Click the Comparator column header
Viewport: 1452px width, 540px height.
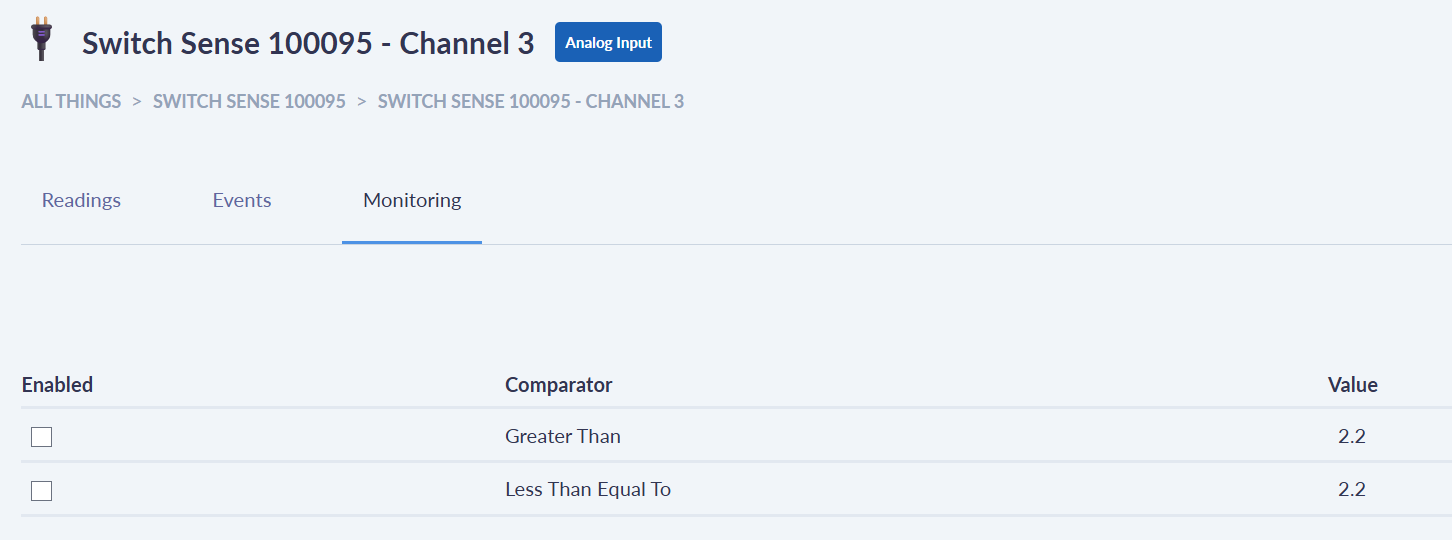[x=559, y=385]
